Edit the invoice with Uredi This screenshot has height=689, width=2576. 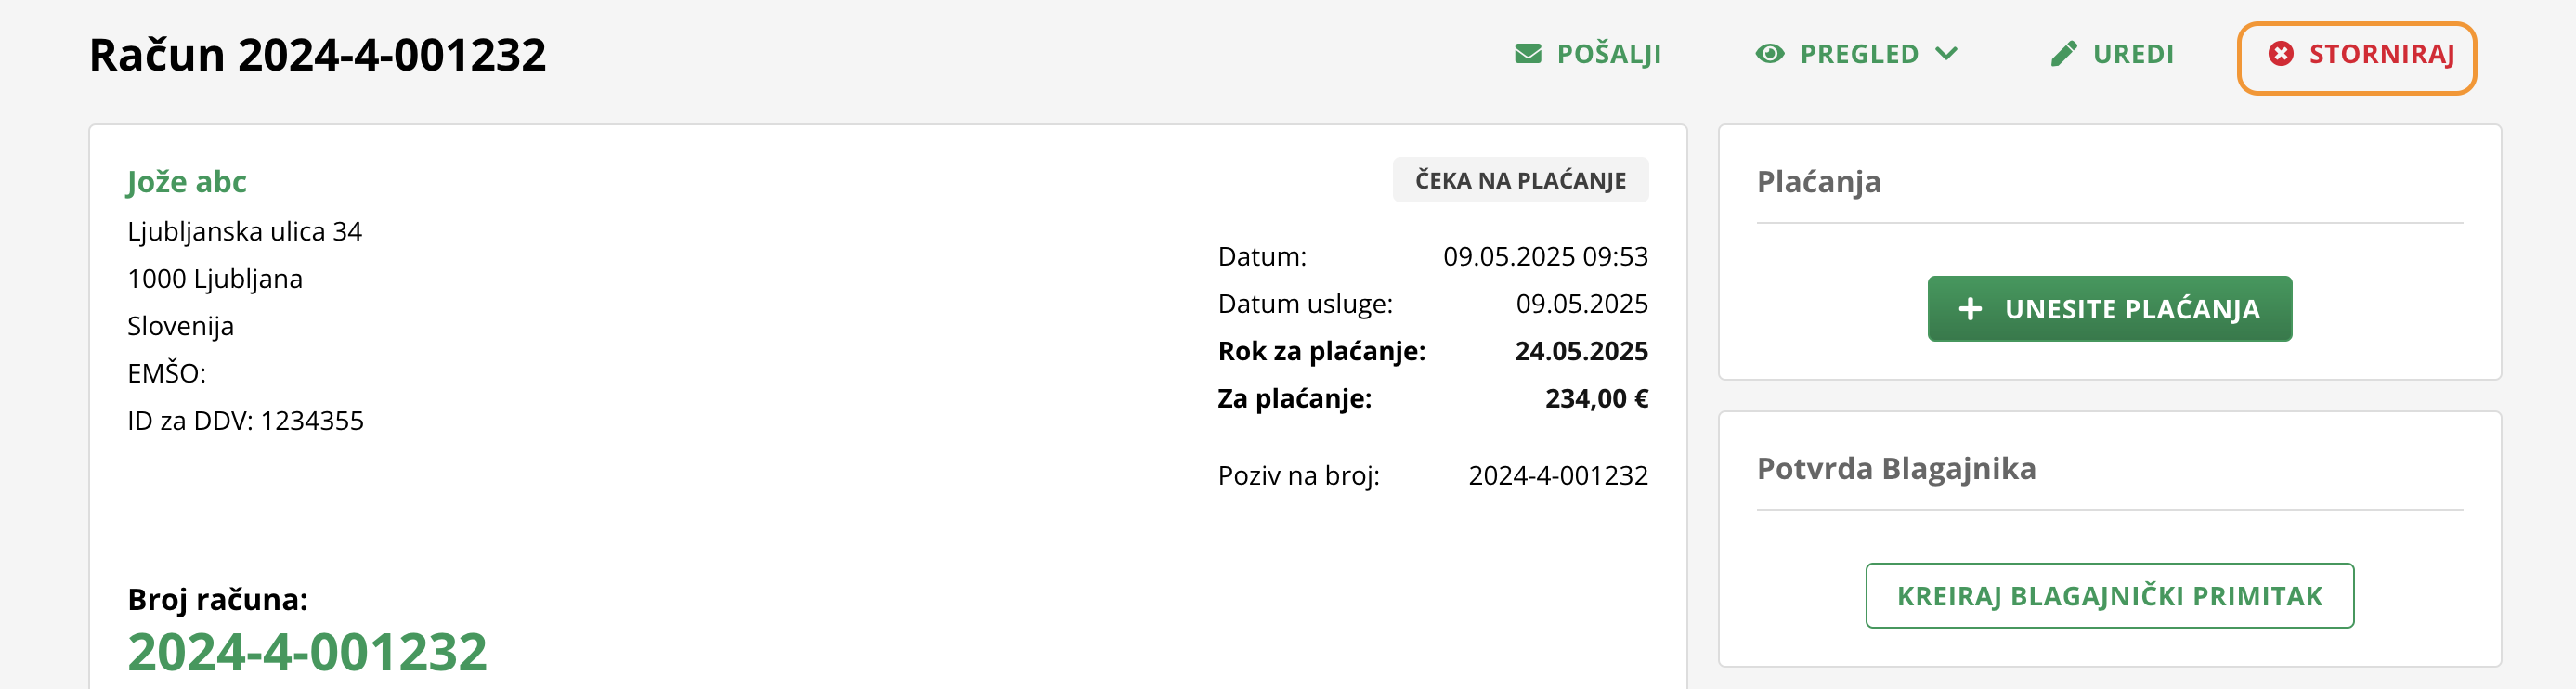click(2111, 54)
